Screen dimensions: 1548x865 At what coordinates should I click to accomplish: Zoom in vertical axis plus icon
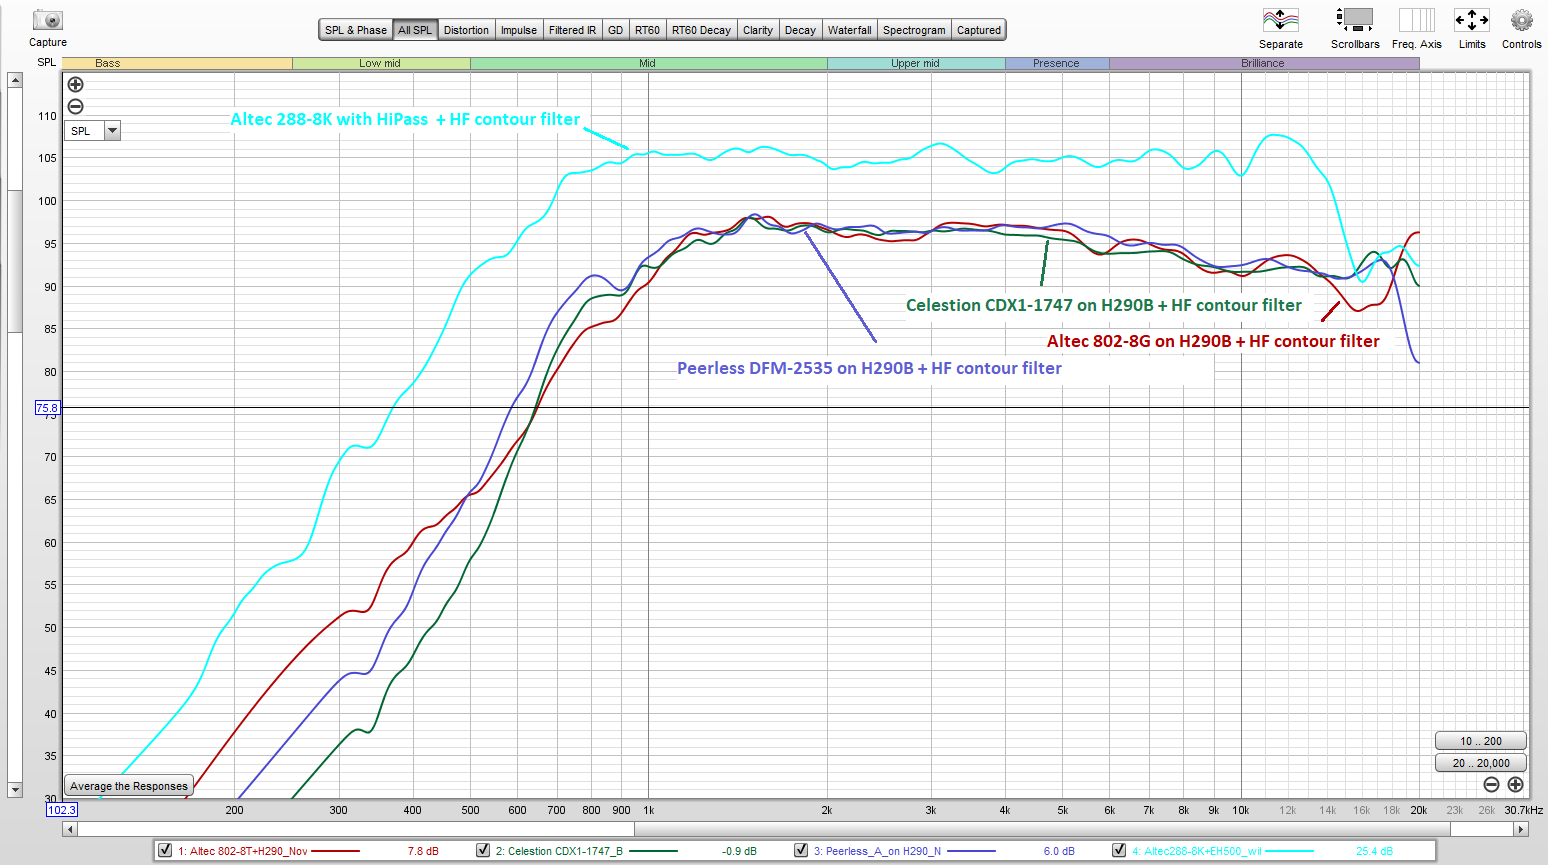click(x=75, y=85)
